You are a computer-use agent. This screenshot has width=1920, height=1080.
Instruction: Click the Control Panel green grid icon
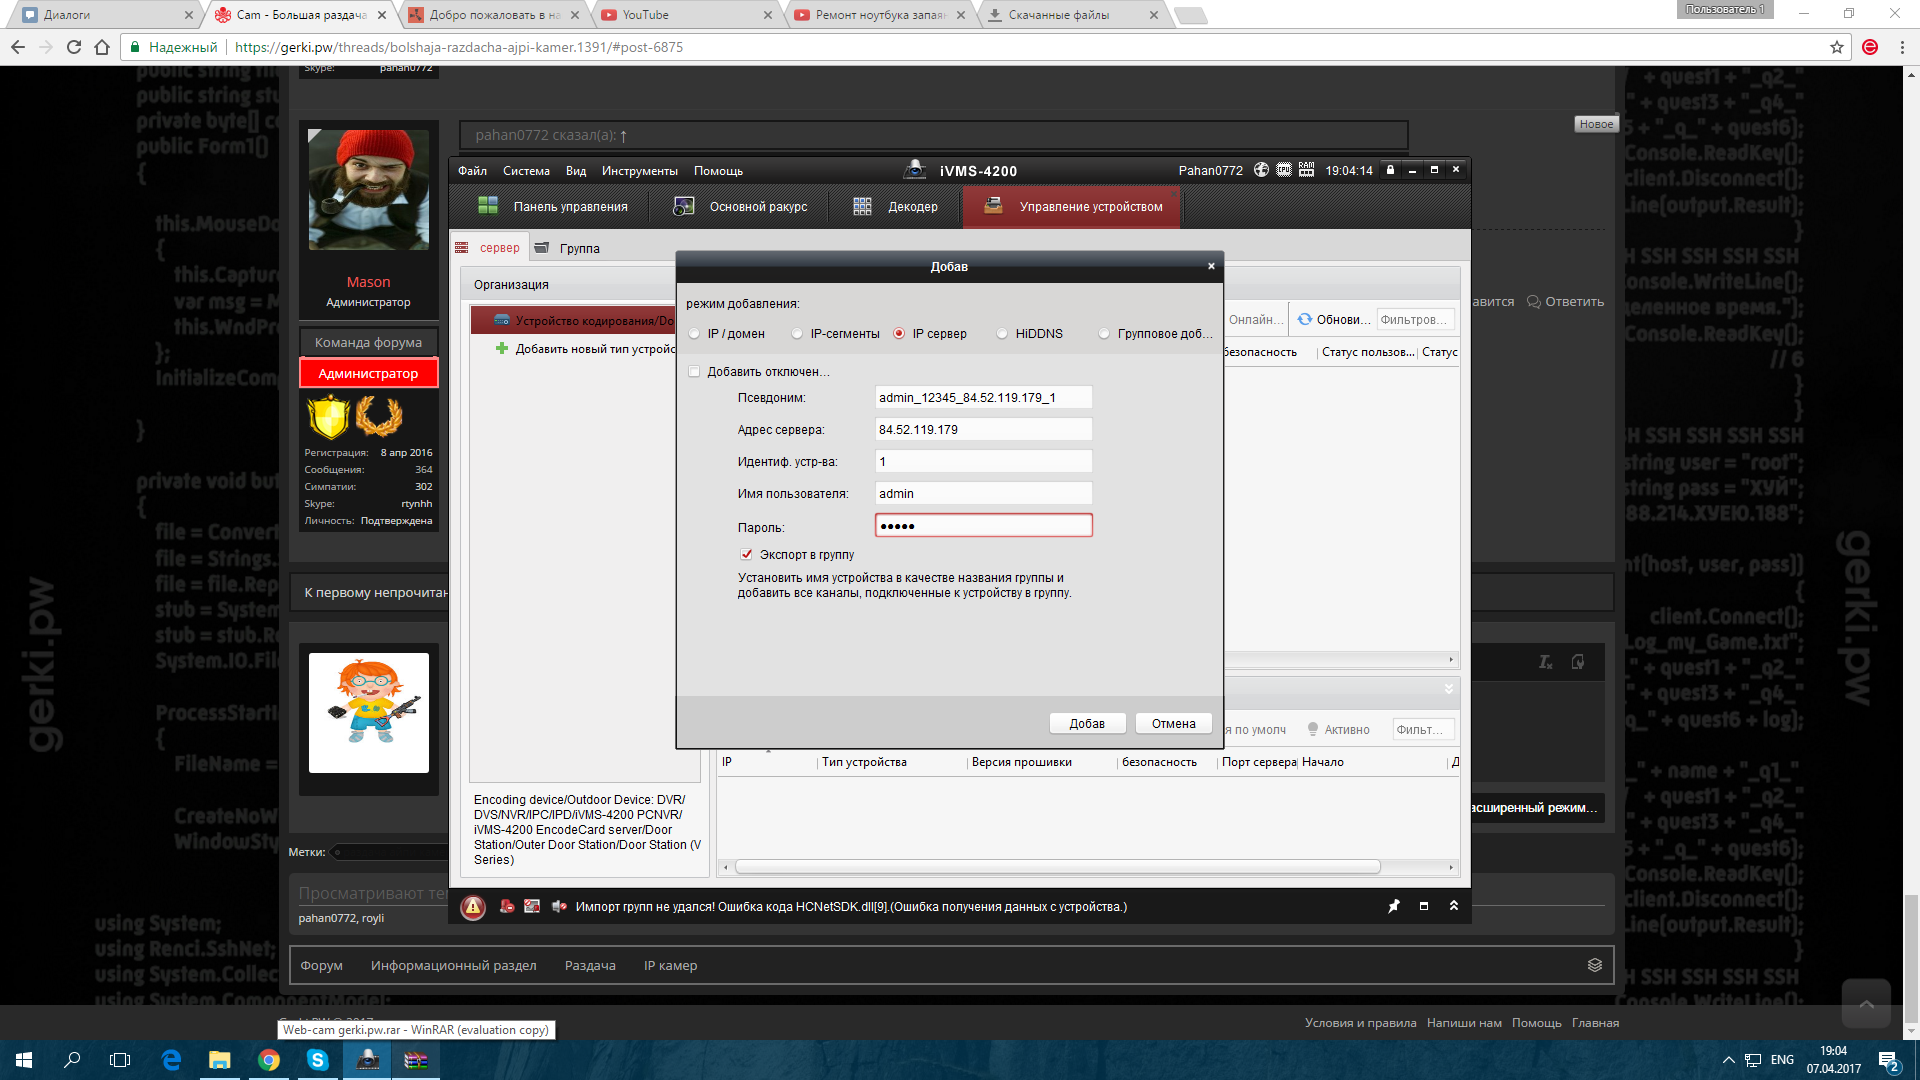(488, 206)
